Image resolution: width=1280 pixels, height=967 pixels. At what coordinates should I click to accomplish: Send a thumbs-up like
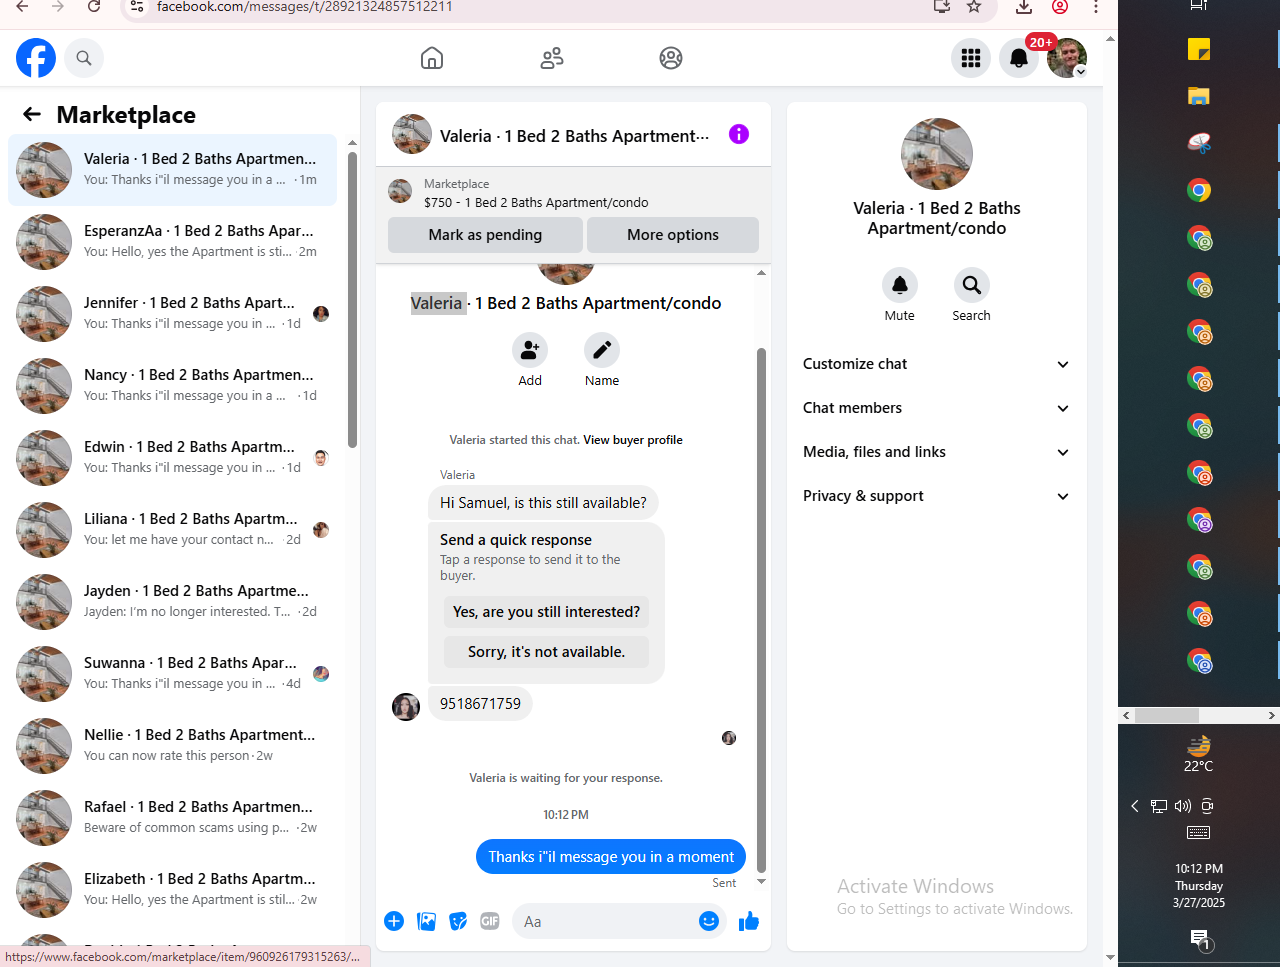tap(749, 921)
